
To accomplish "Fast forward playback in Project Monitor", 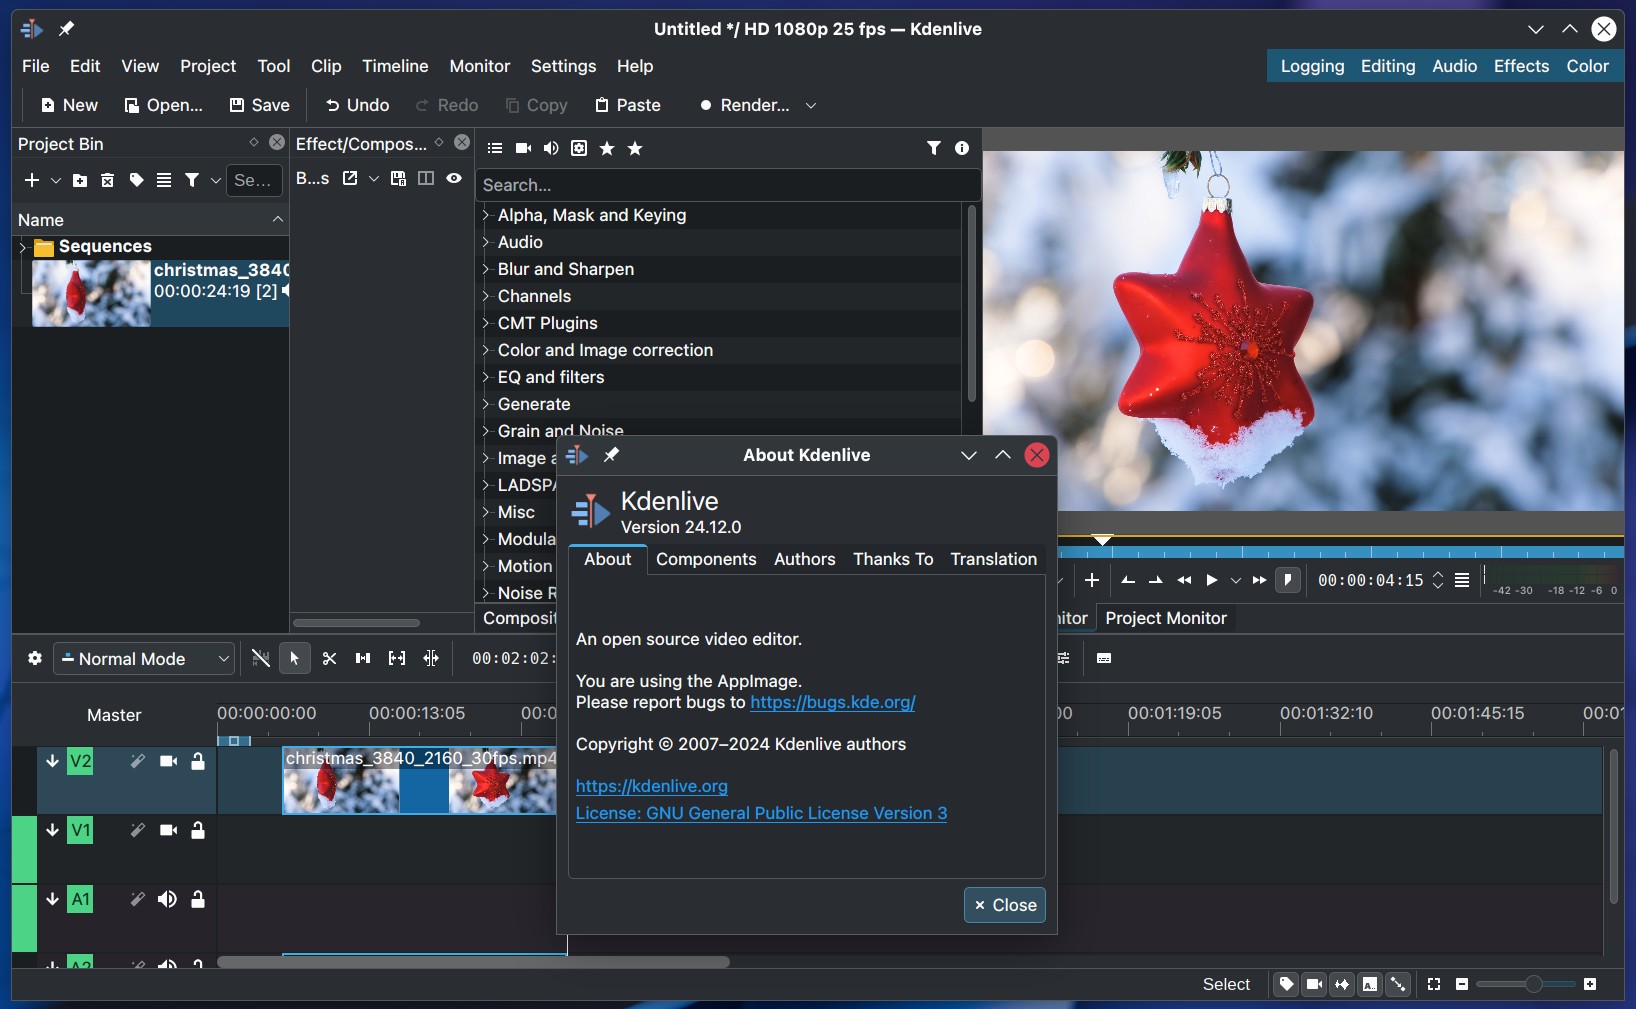I will click(1260, 580).
